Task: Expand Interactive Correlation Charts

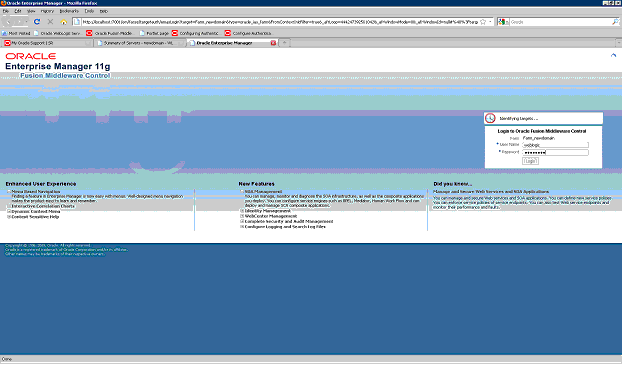Action: (9, 207)
